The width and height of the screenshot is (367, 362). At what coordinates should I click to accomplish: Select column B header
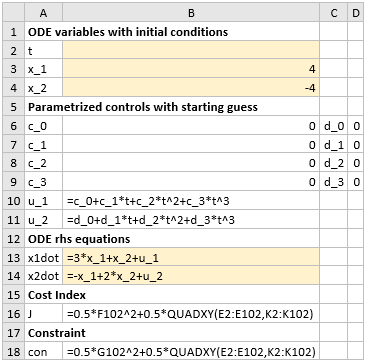coord(191,13)
